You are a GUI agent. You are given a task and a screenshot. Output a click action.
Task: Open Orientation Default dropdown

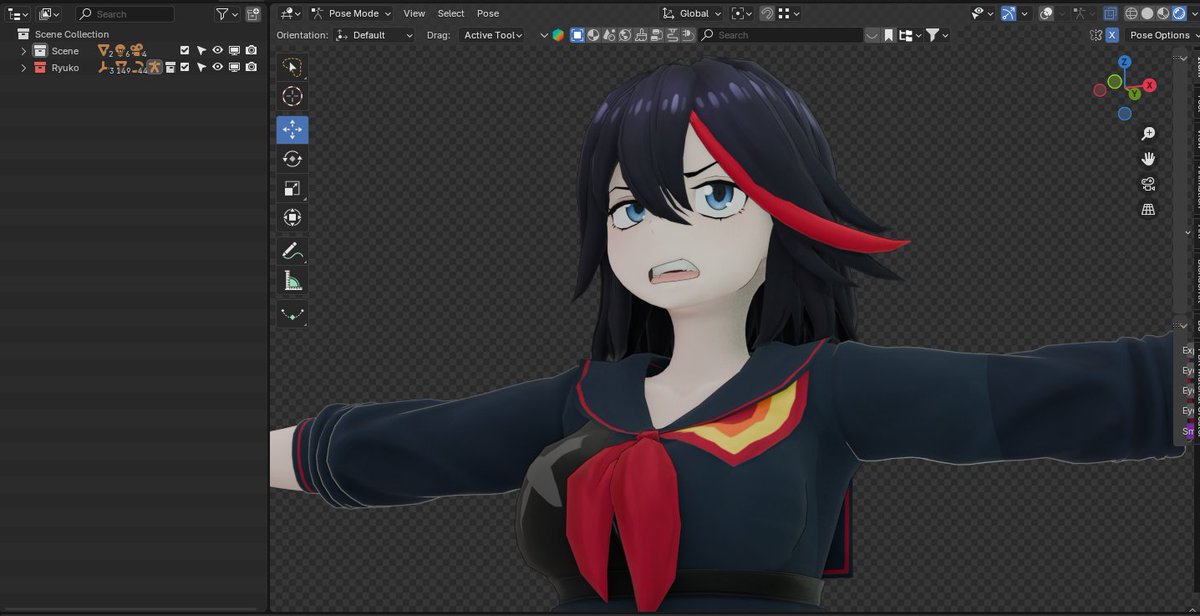coord(375,35)
